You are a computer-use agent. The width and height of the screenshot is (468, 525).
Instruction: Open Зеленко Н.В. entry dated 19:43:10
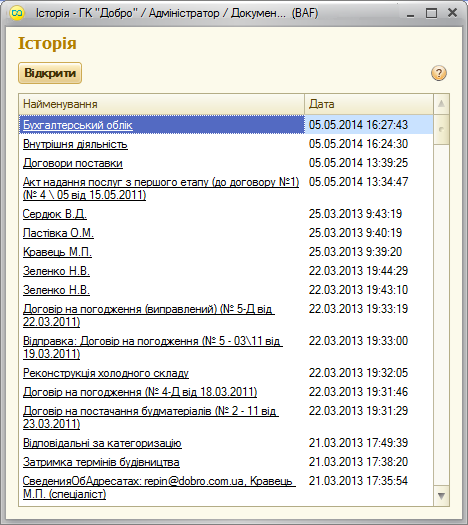pos(56,290)
